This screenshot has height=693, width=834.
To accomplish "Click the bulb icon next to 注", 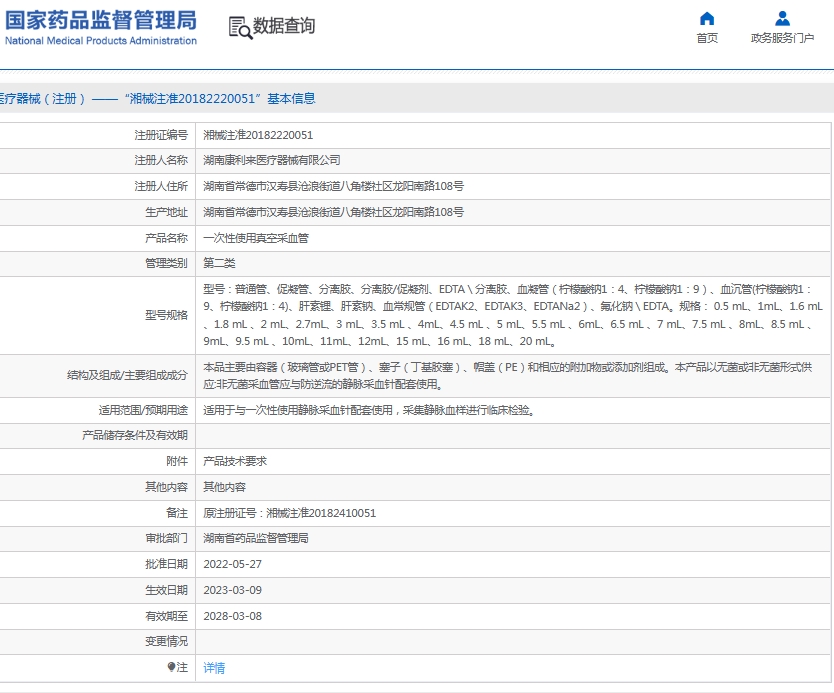I will [171, 666].
